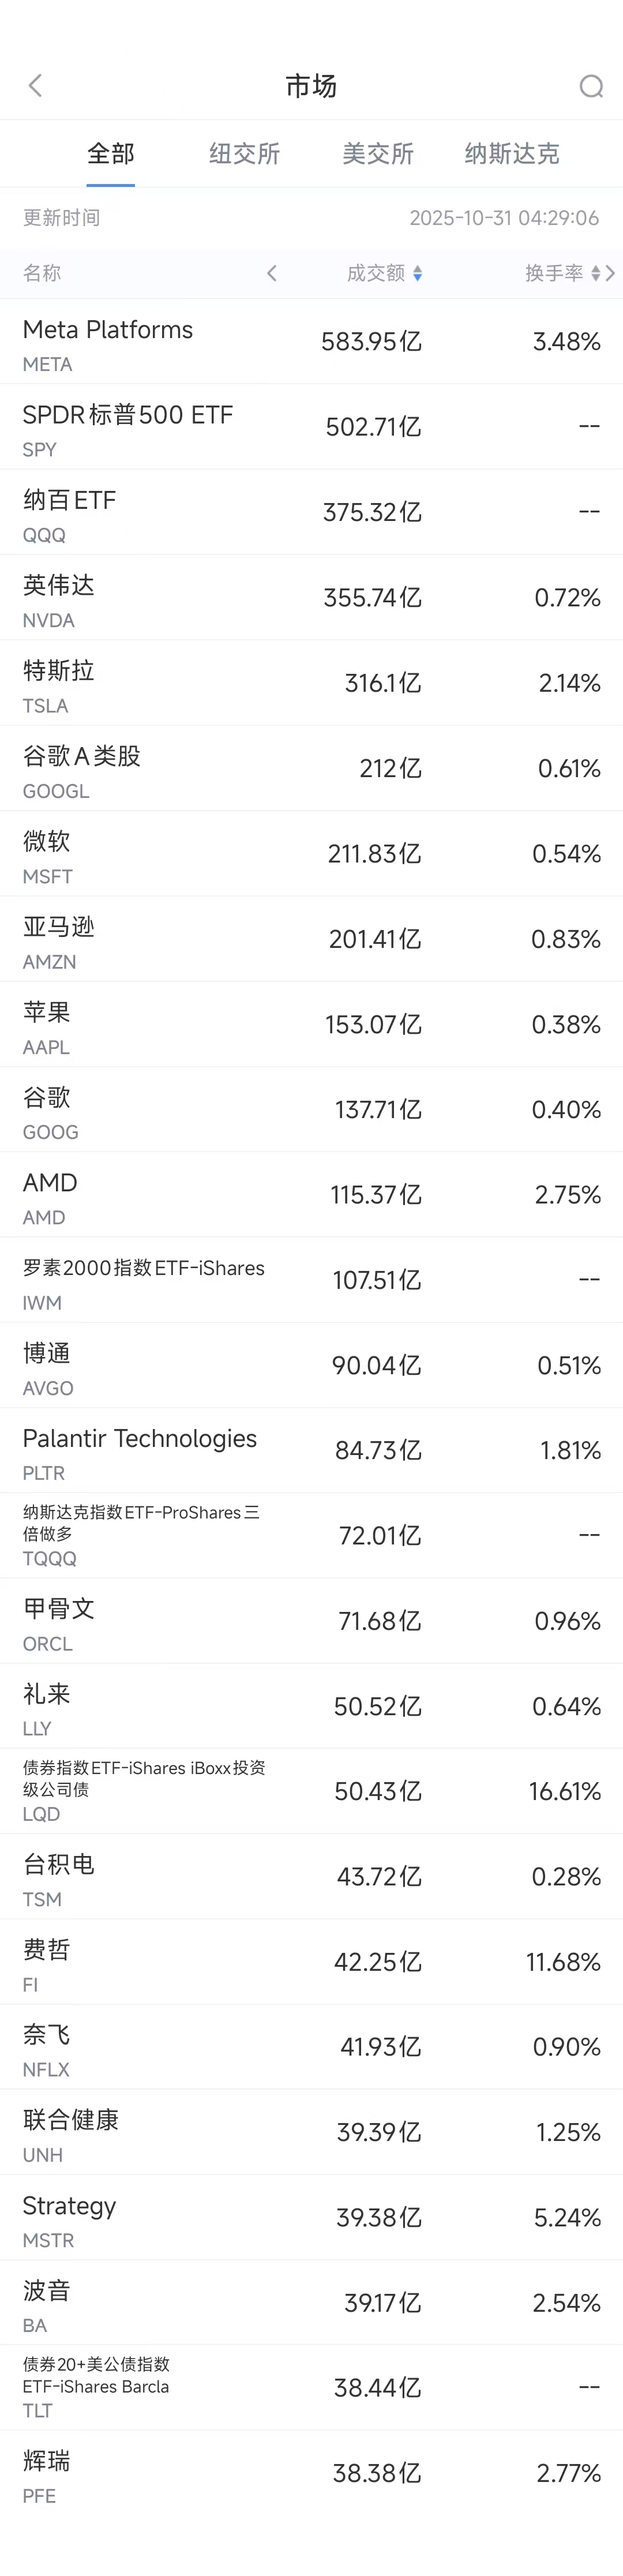623x2576 pixels.
Task: Tap the back arrow icon
Action: (36, 86)
